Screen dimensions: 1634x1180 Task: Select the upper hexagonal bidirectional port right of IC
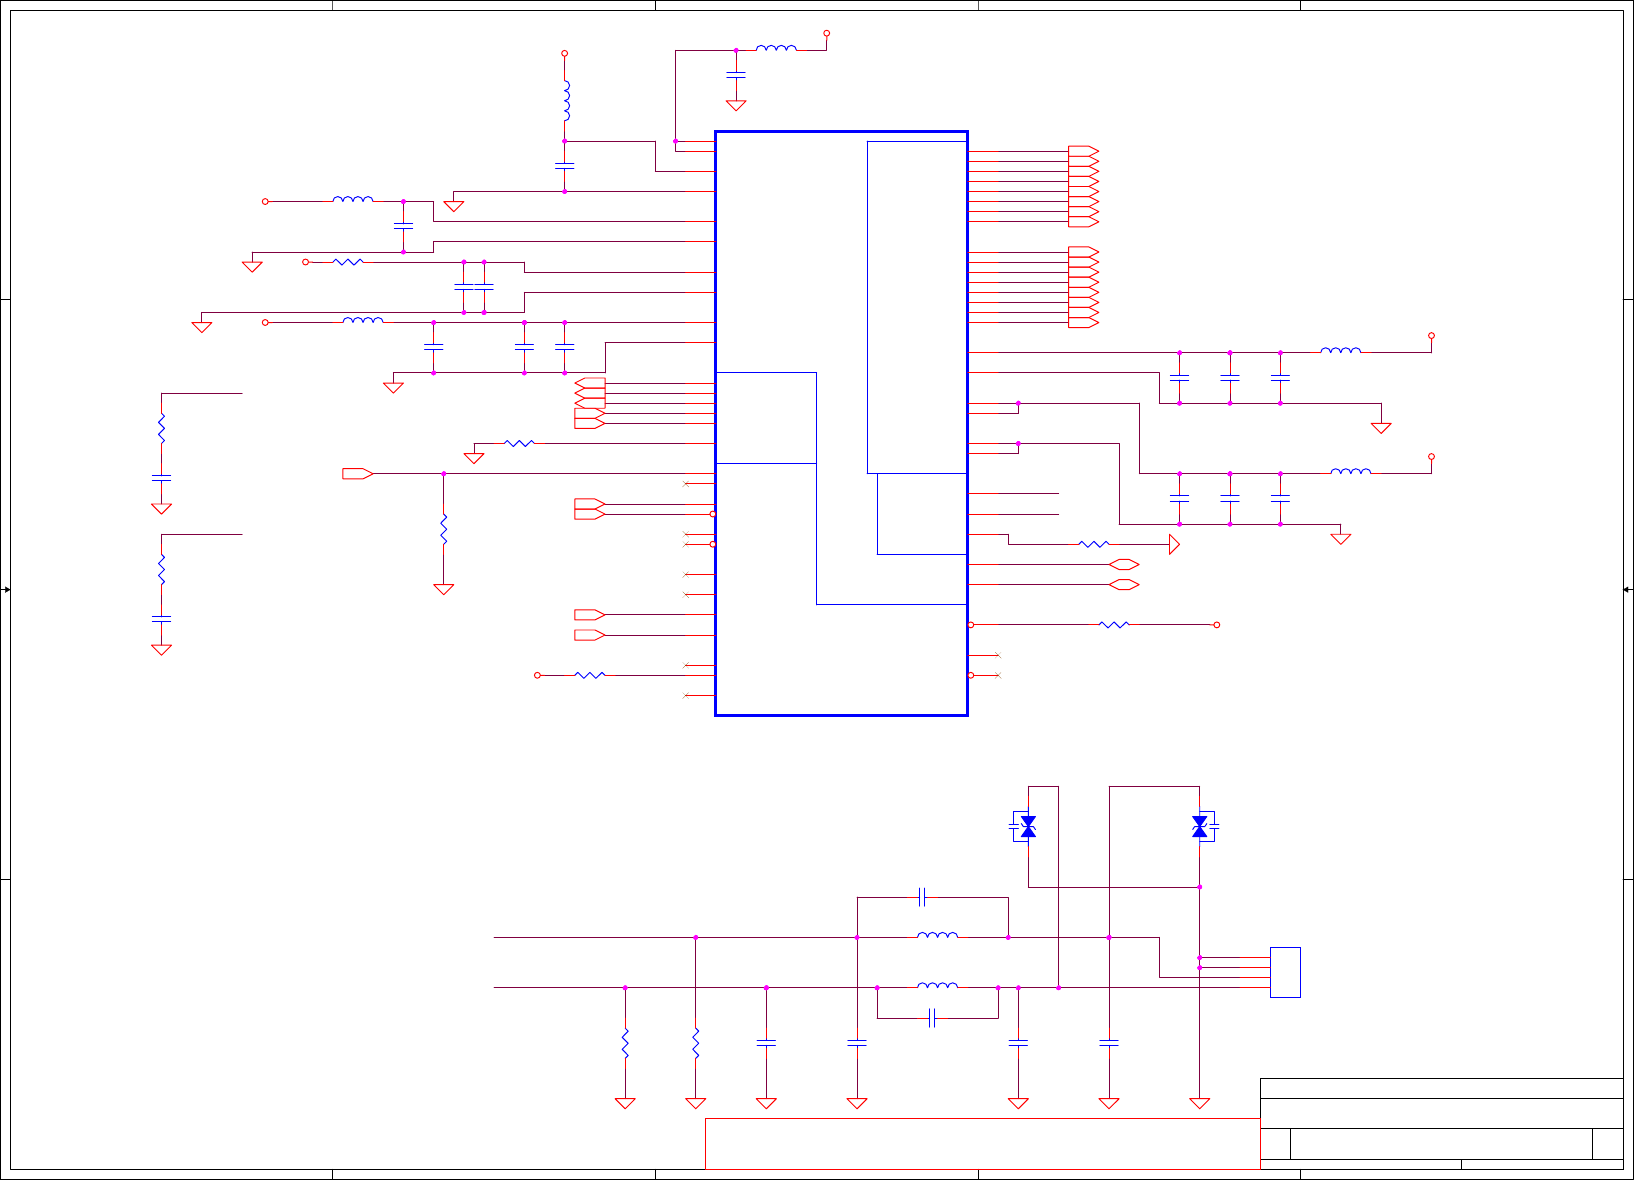coord(1124,564)
